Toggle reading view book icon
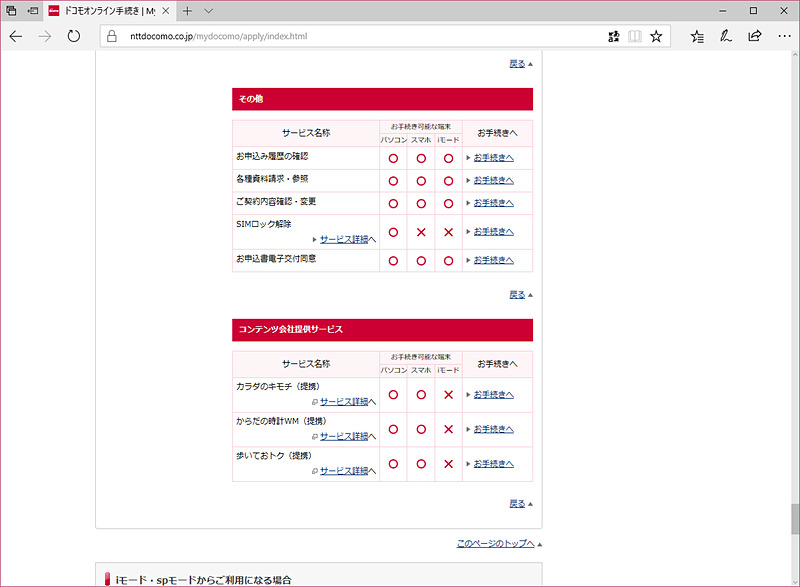The height and width of the screenshot is (587, 800). tap(635, 36)
